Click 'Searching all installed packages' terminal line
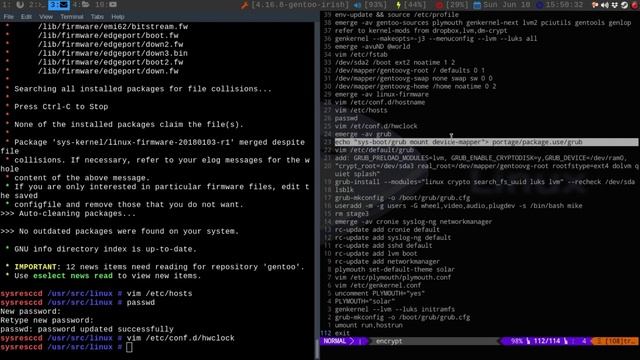The width and height of the screenshot is (640, 360). 142,89
